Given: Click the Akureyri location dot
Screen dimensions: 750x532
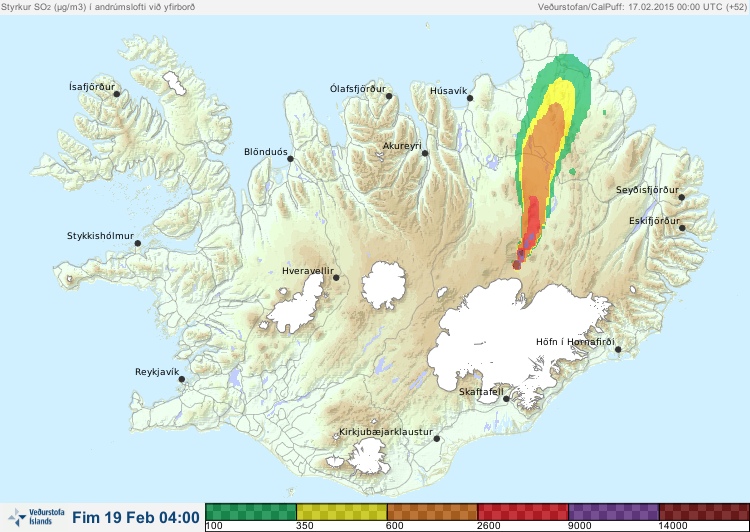Looking at the screenshot, I should click(425, 153).
